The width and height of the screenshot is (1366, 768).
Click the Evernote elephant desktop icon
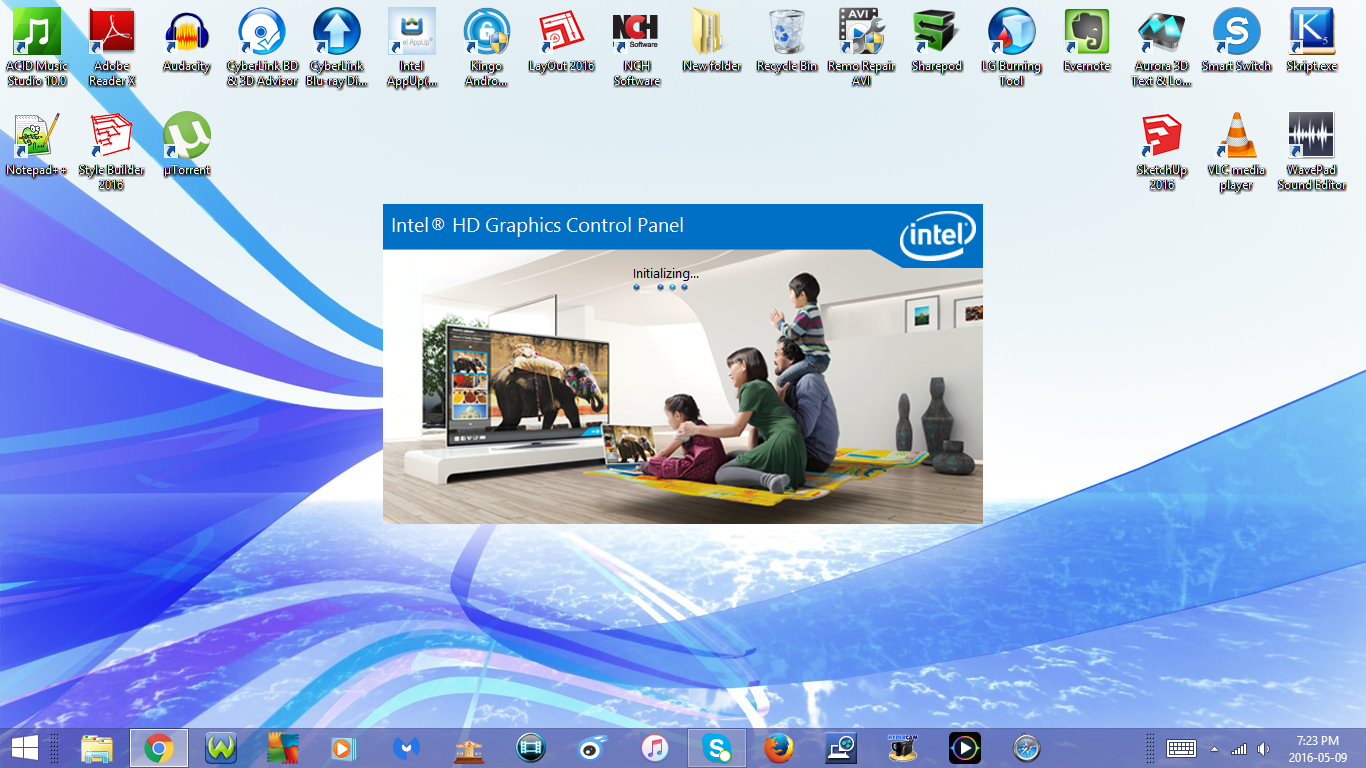(1087, 41)
